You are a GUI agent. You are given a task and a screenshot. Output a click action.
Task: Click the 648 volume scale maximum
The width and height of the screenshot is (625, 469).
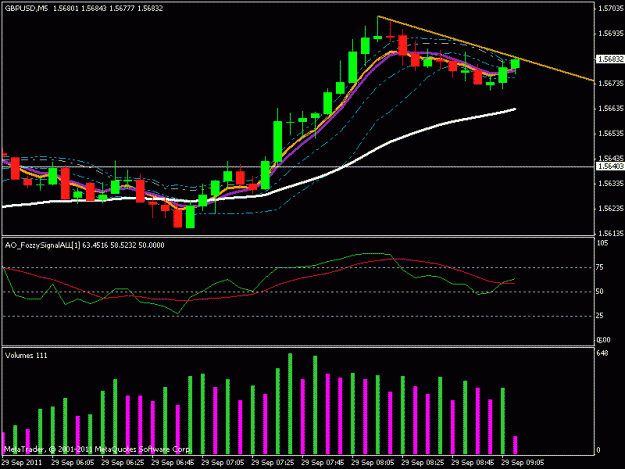(x=602, y=353)
